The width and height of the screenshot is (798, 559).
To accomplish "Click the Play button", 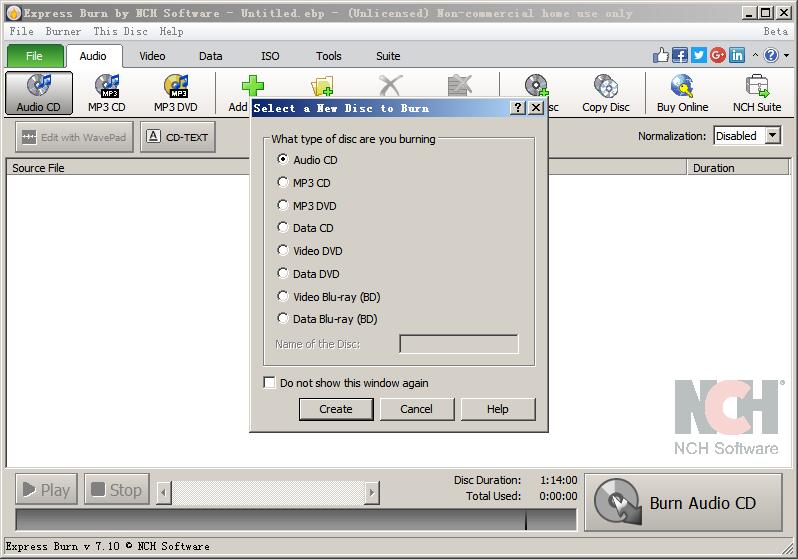I will (x=46, y=489).
